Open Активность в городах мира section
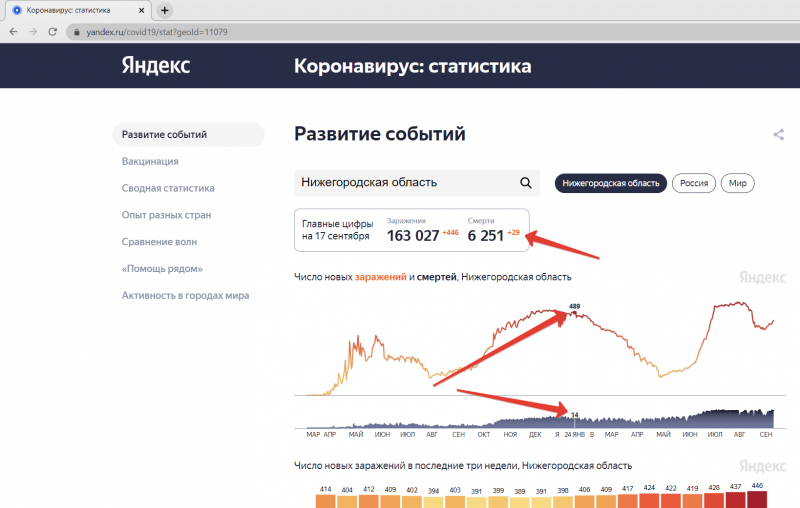800x508 pixels. click(185, 295)
